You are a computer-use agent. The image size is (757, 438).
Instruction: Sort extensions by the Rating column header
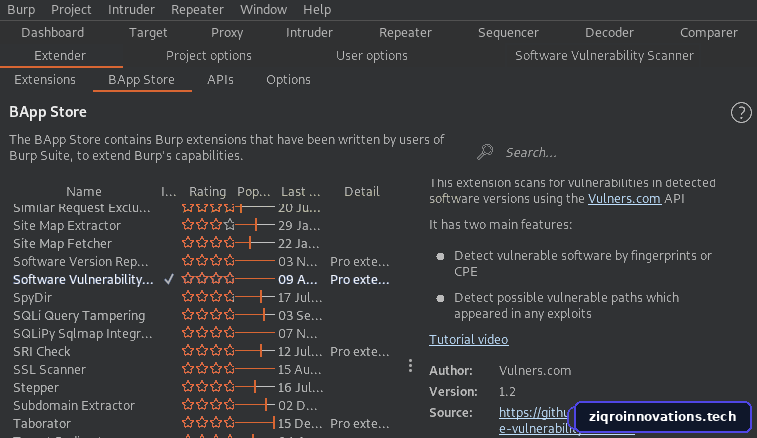(x=207, y=192)
